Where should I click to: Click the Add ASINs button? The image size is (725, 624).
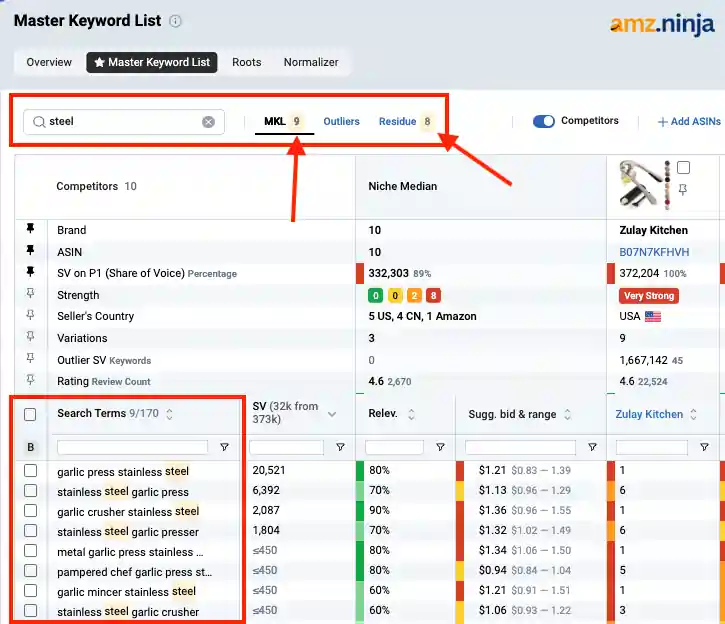point(689,122)
